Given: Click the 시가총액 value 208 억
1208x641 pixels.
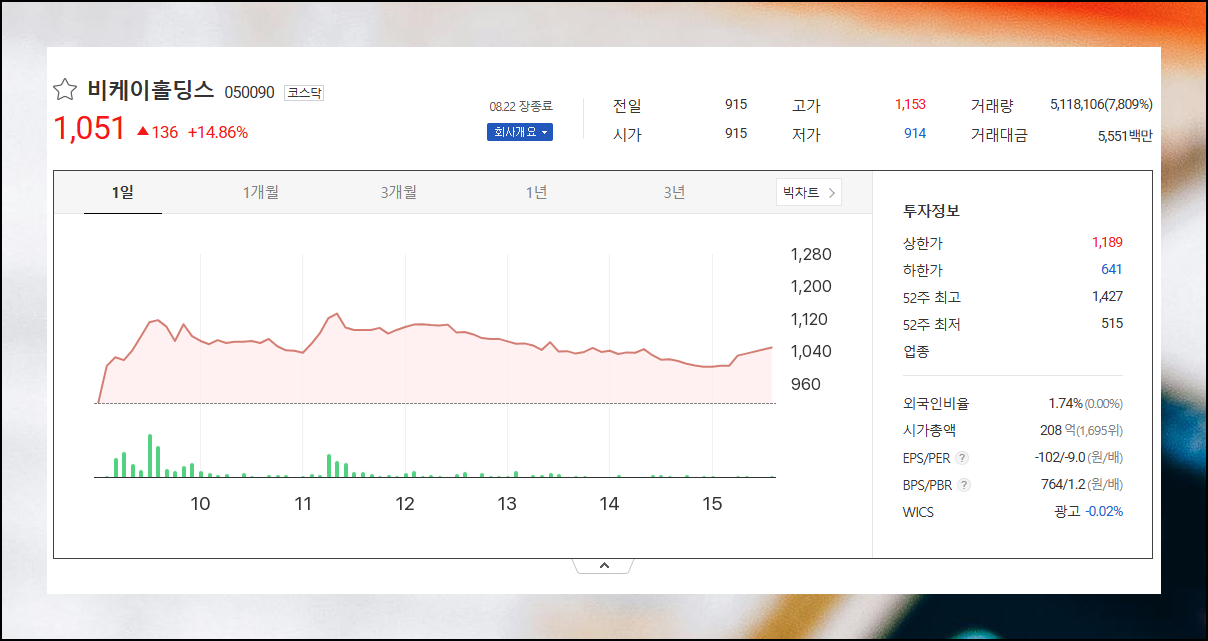Looking at the screenshot, I should pyautogui.click(x=1057, y=430).
